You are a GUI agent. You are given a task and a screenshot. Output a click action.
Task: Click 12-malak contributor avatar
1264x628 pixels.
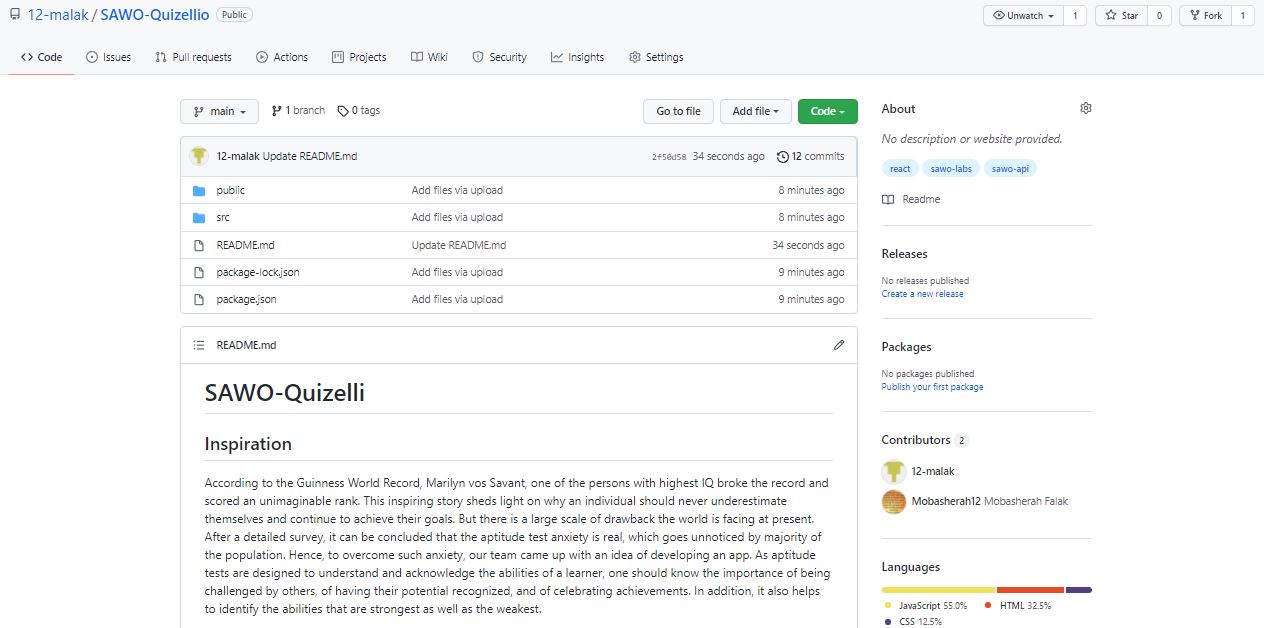(893, 471)
